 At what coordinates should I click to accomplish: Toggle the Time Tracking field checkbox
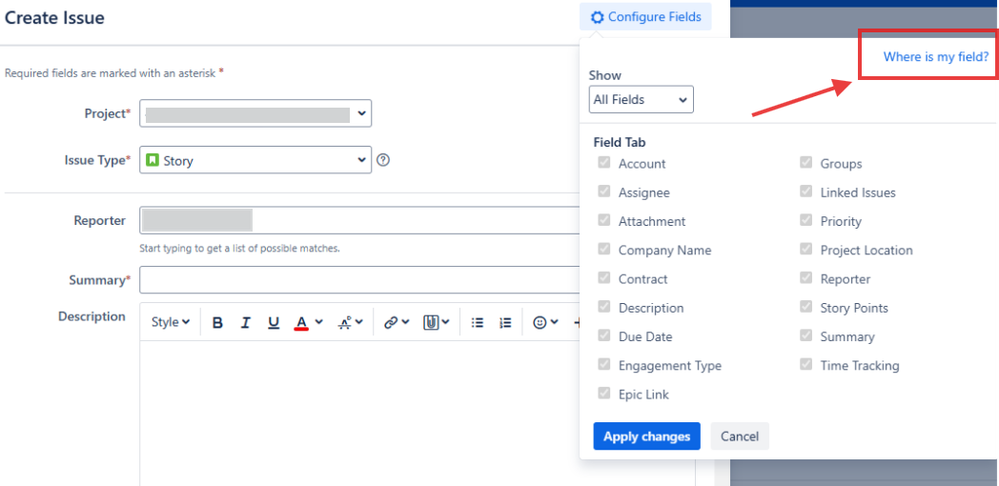pyautogui.click(x=806, y=364)
